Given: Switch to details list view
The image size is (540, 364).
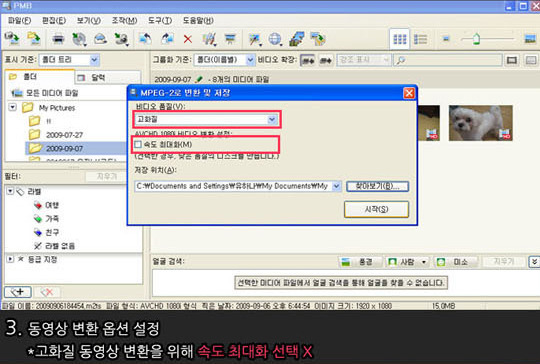Looking at the screenshot, I should [420, 39].
